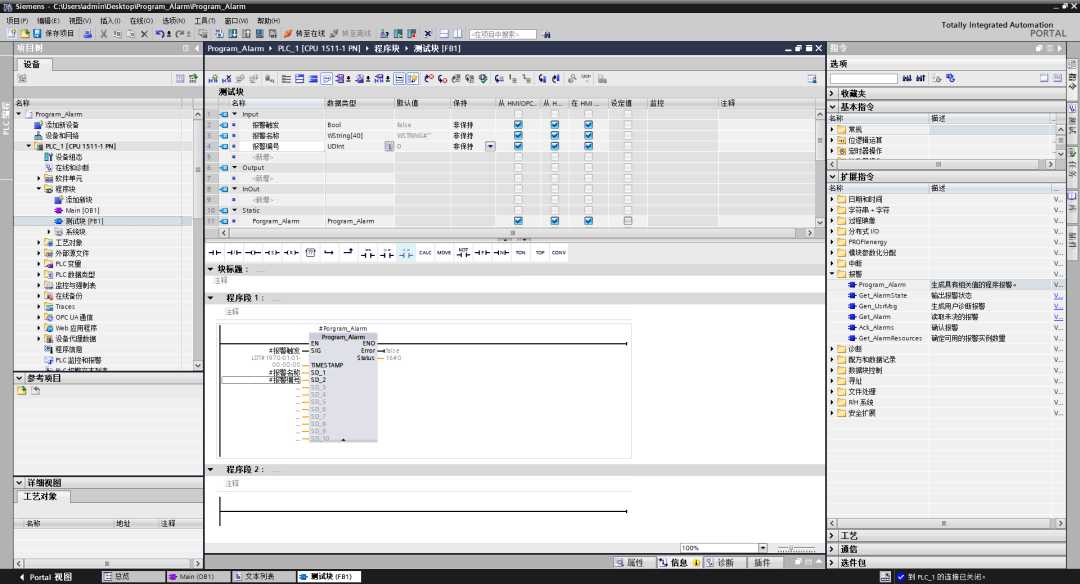Image resolution: width=1080 pixels, height=584 pixels.
Task: Click the open project icon
Action: 25,33
